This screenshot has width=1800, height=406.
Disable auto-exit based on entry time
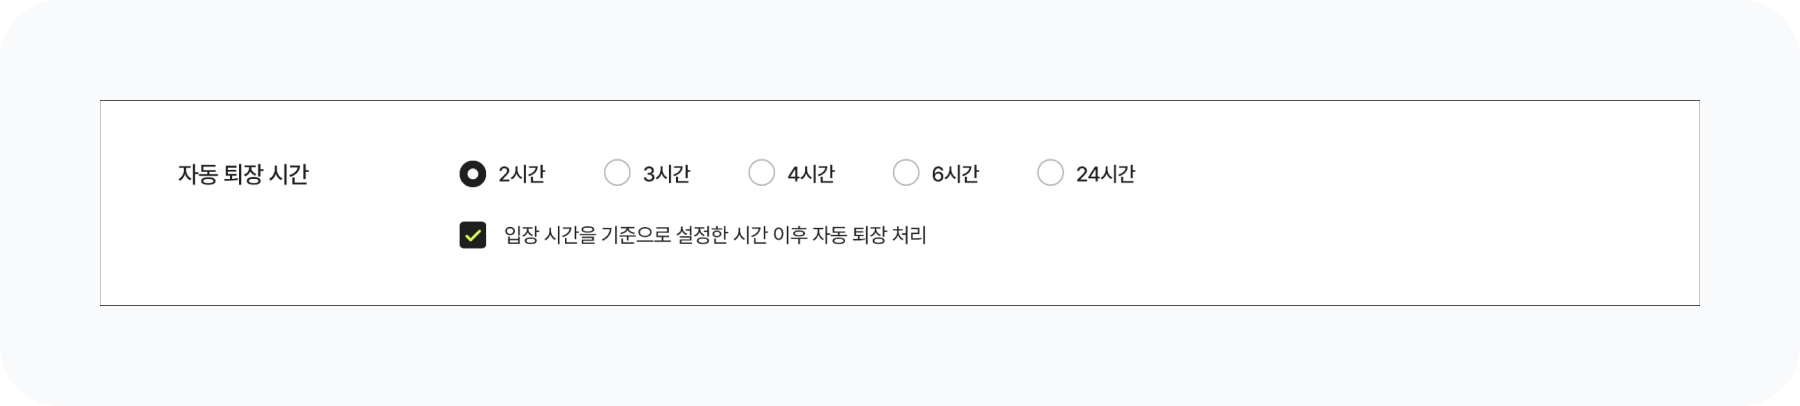click(x=473, y=235)
